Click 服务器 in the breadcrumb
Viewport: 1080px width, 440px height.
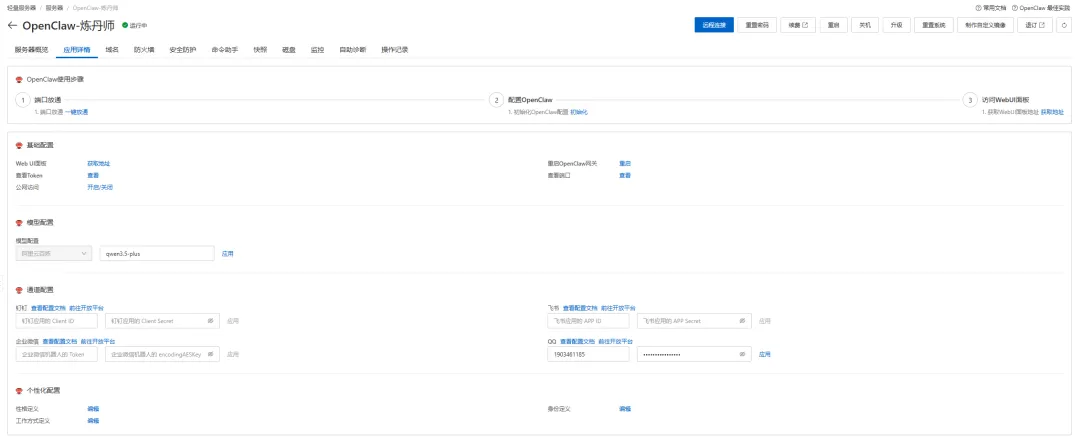54,8
